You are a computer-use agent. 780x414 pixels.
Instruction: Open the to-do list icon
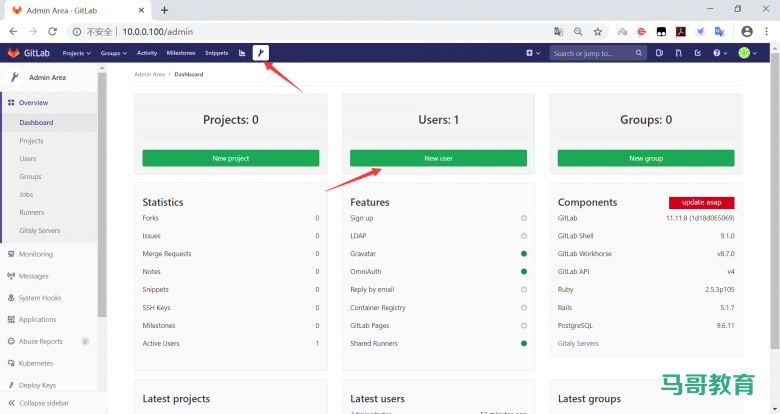point(698,53)
